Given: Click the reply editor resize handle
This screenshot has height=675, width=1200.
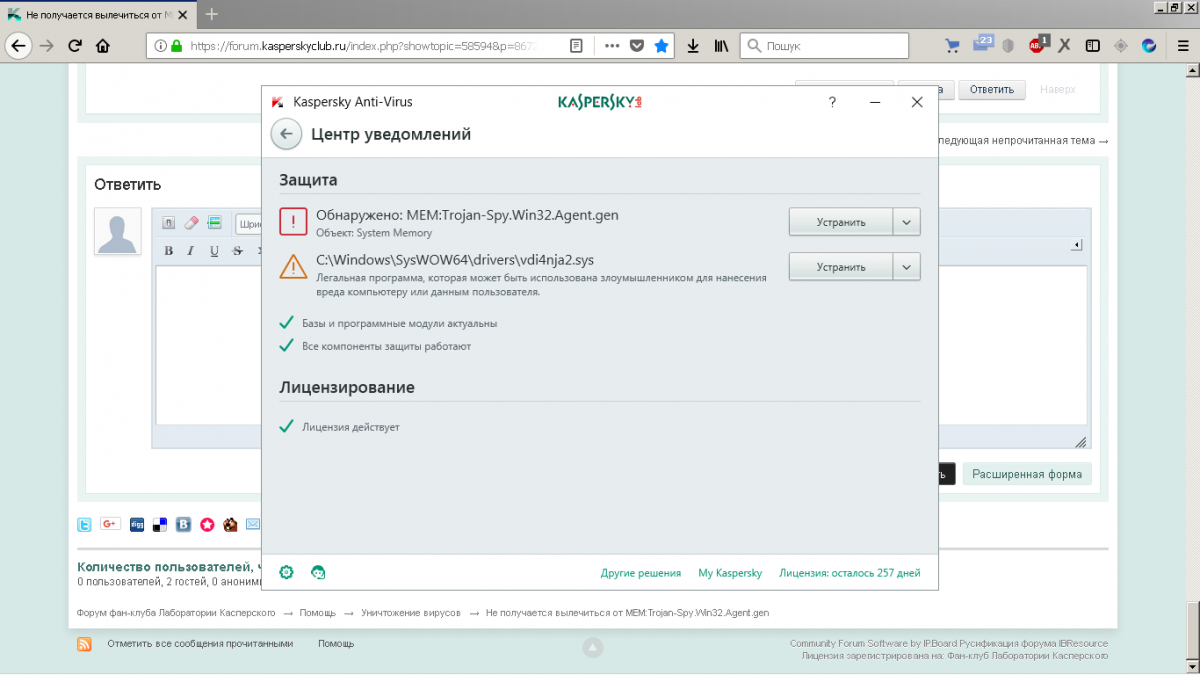Looking at the screenshot, I should coord(1080,442).
